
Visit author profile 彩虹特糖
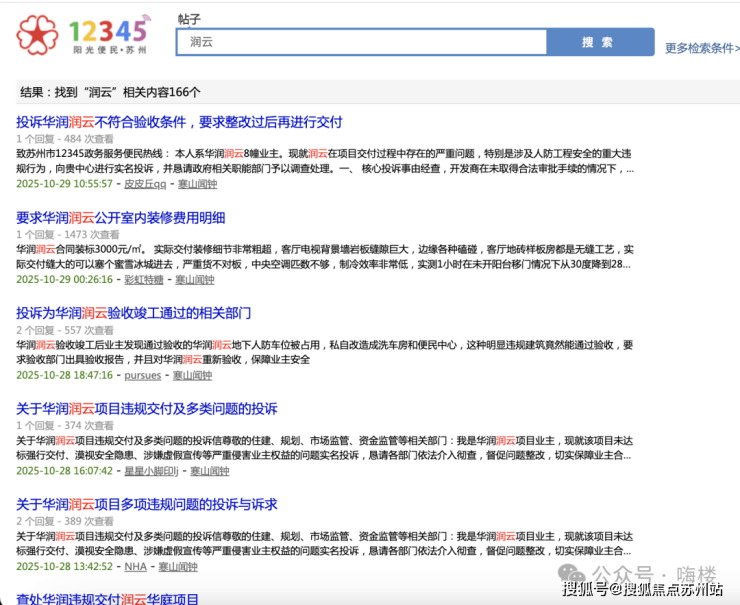(x=144, y=280)
